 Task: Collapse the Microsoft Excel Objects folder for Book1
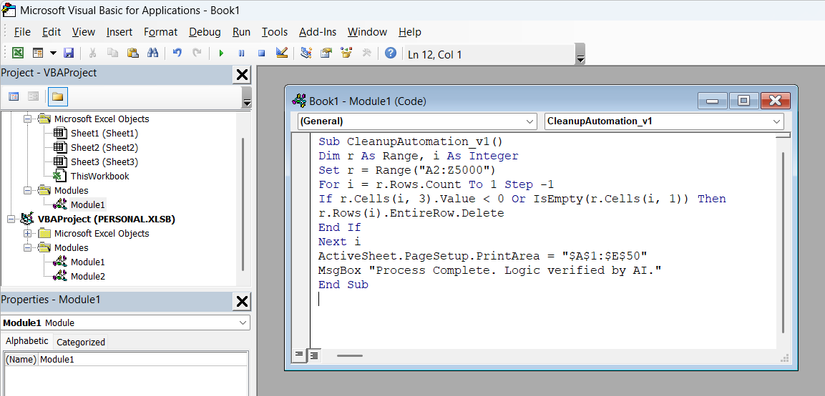tap(27, 119)
